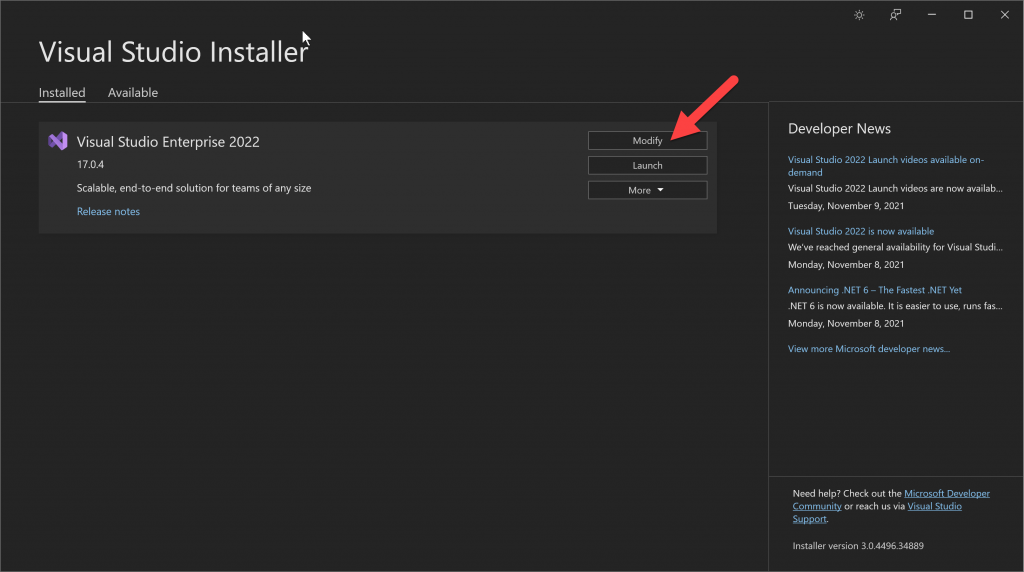The width and height of the screenshot is (1024, 572).
Task: Toggle the theme using the sun icon
Action: [x=859, y=15]
